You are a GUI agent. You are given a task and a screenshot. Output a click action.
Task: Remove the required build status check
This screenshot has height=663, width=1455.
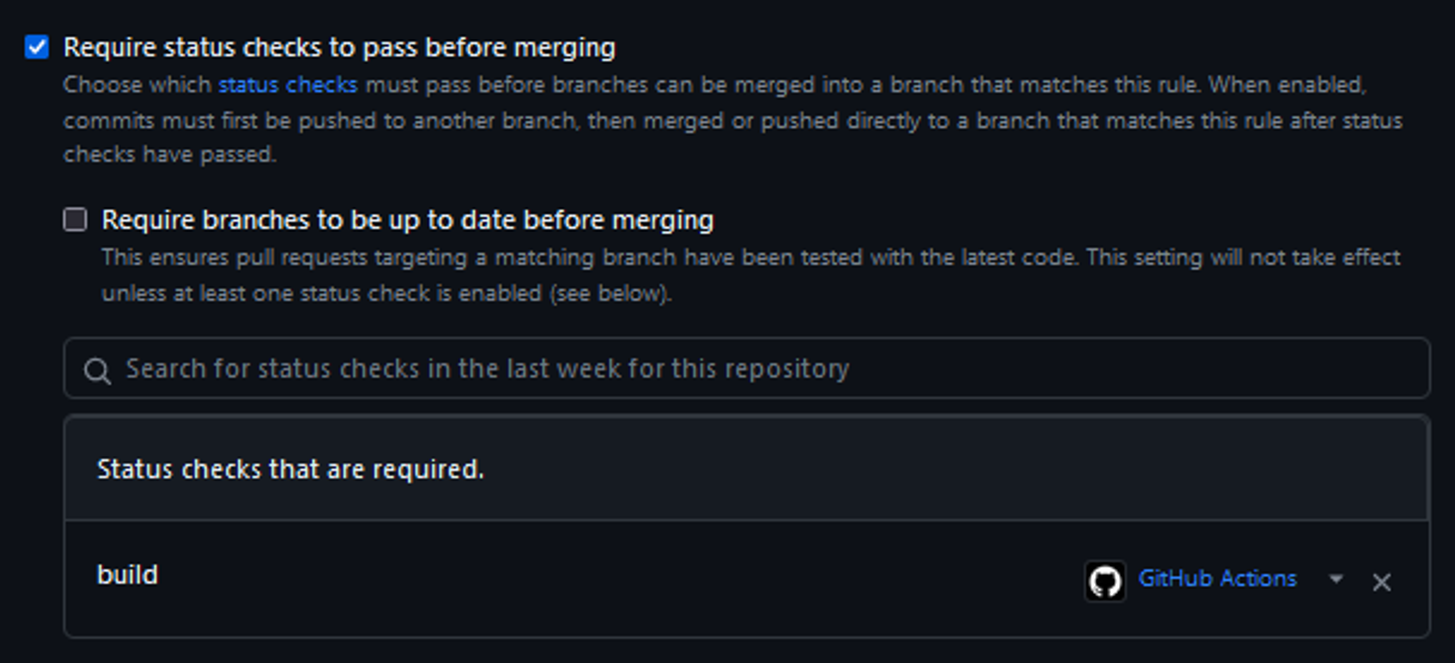click(x=1383, y=580)
